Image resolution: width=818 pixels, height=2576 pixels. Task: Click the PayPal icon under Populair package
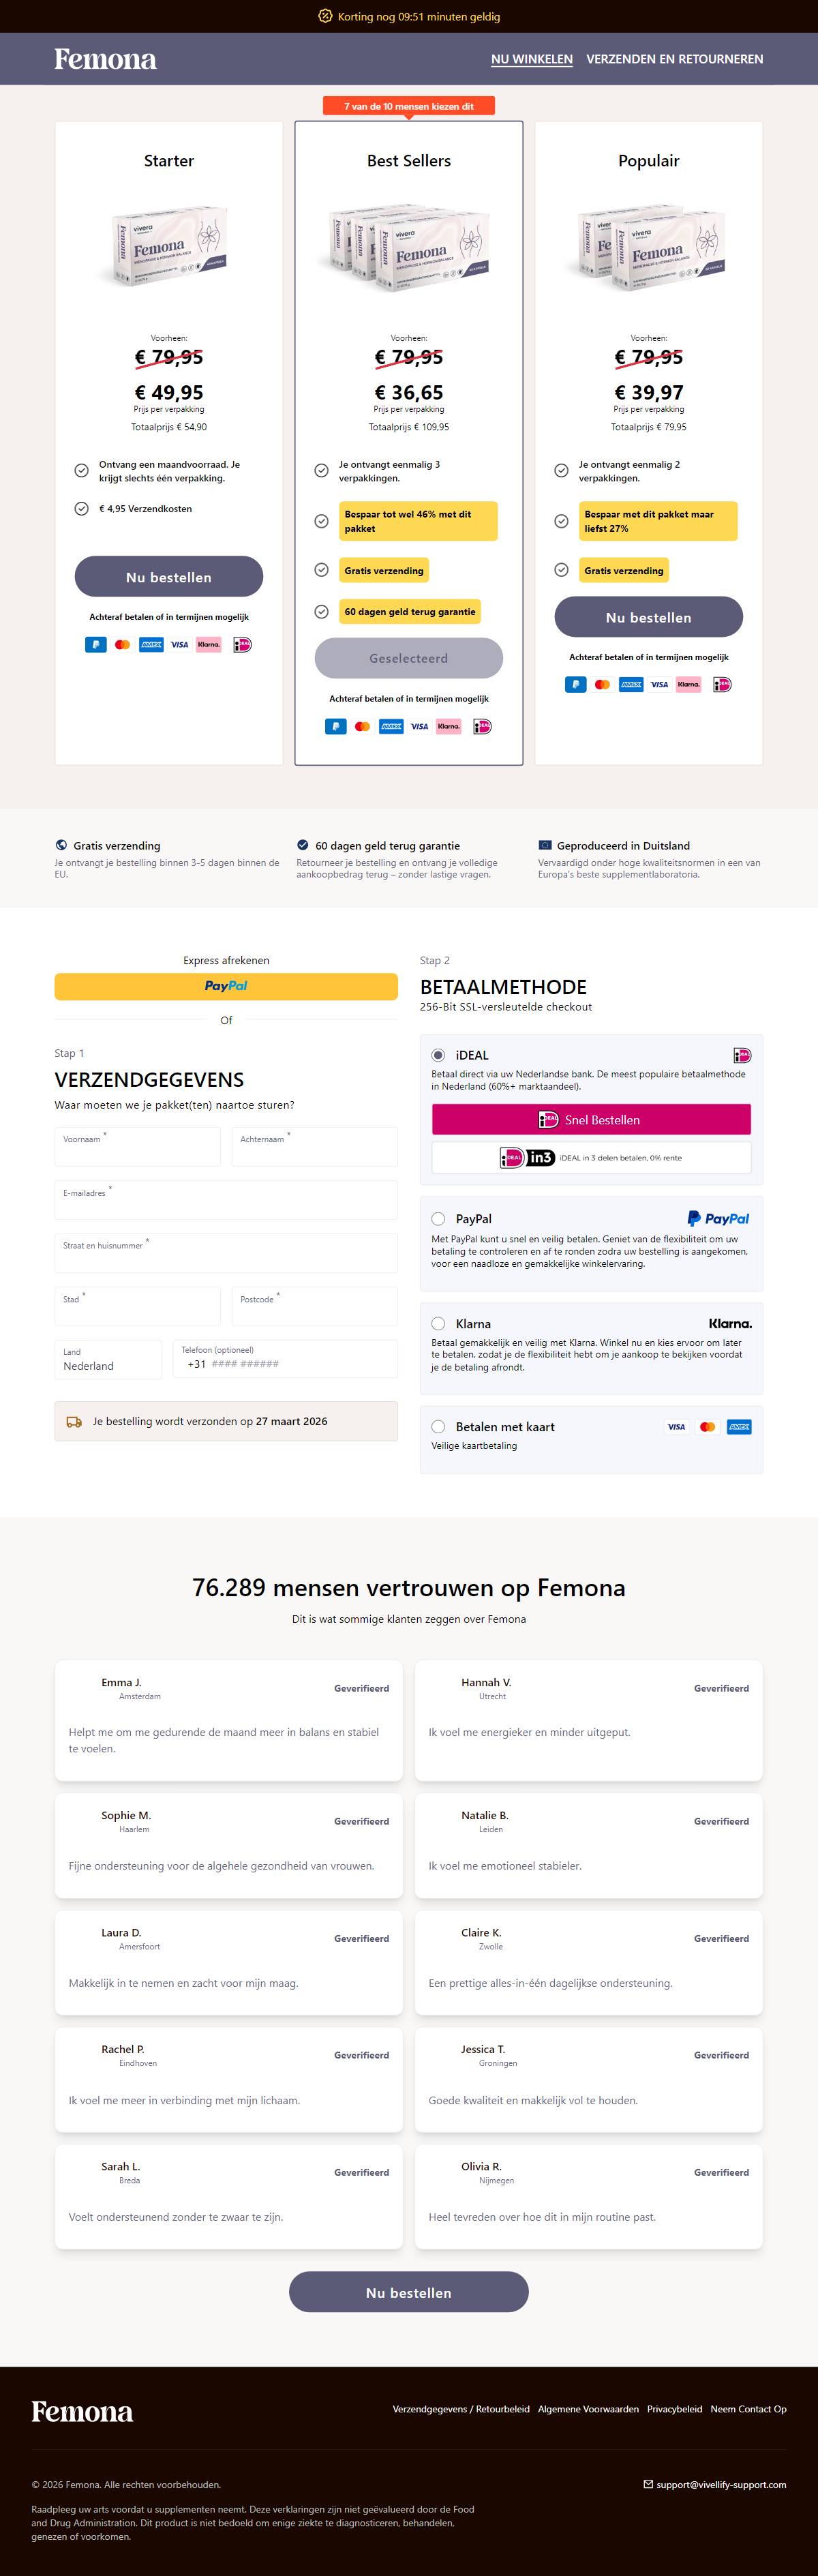[575, 685]
